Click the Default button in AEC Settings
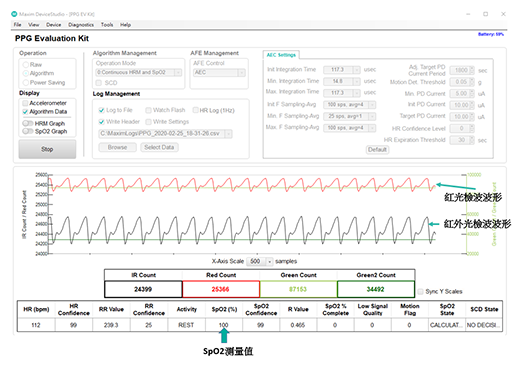This screenshot has height=365, width=520. (x=377, y=150)
